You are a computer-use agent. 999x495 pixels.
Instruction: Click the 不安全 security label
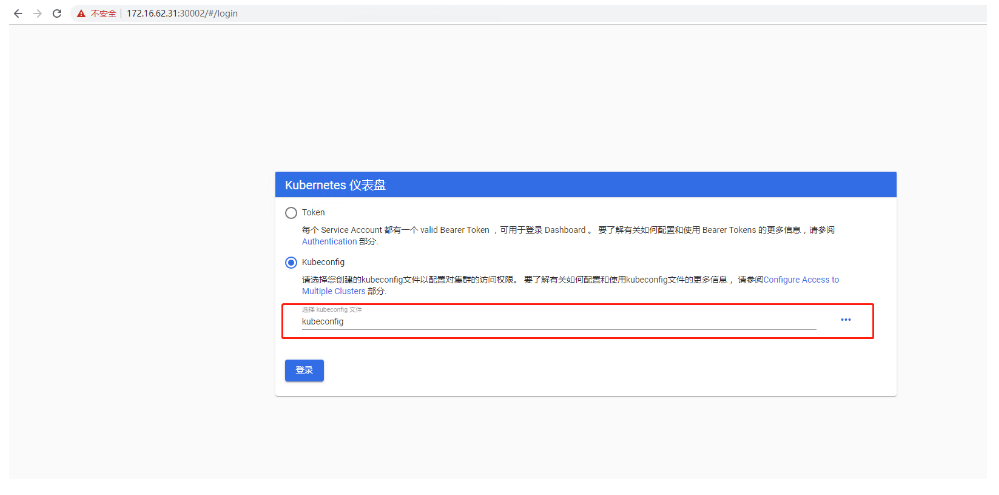(x=103, y=13)
